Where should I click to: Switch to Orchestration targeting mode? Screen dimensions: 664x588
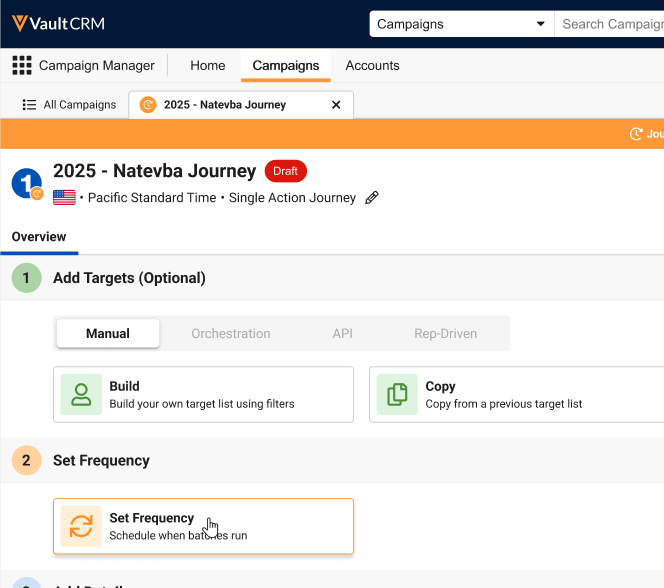(231, 334)
